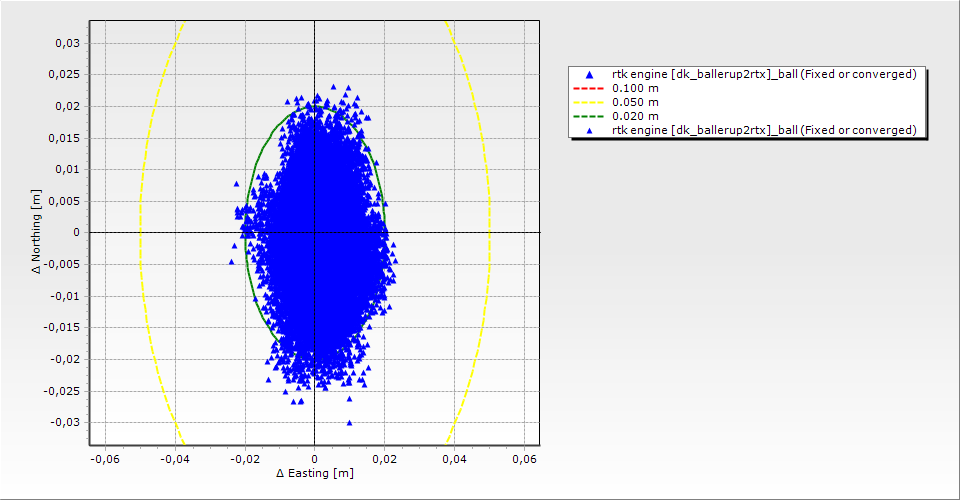
Task: Click the Δ Northing [m] axis title
Action: [x=37, y=231]
